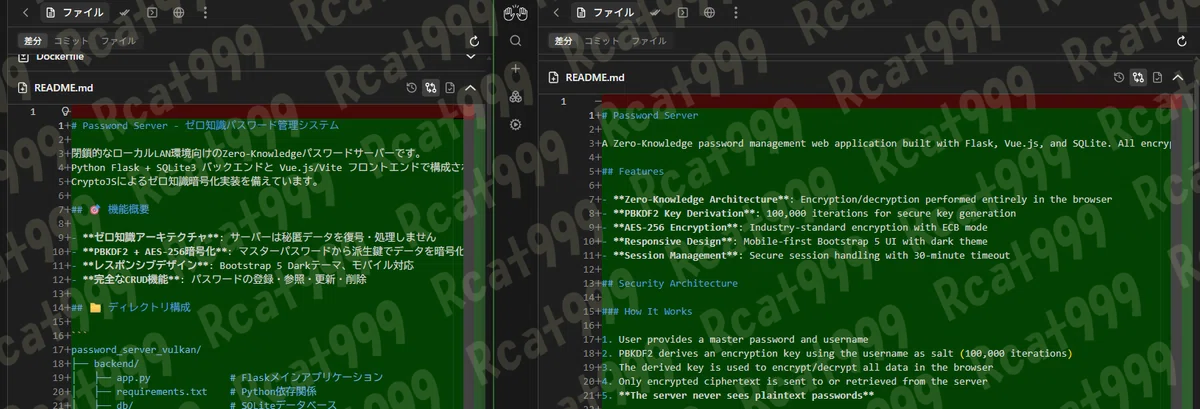
Task: Collapse README.md diff in left pane
Action: tap(471, 88)
